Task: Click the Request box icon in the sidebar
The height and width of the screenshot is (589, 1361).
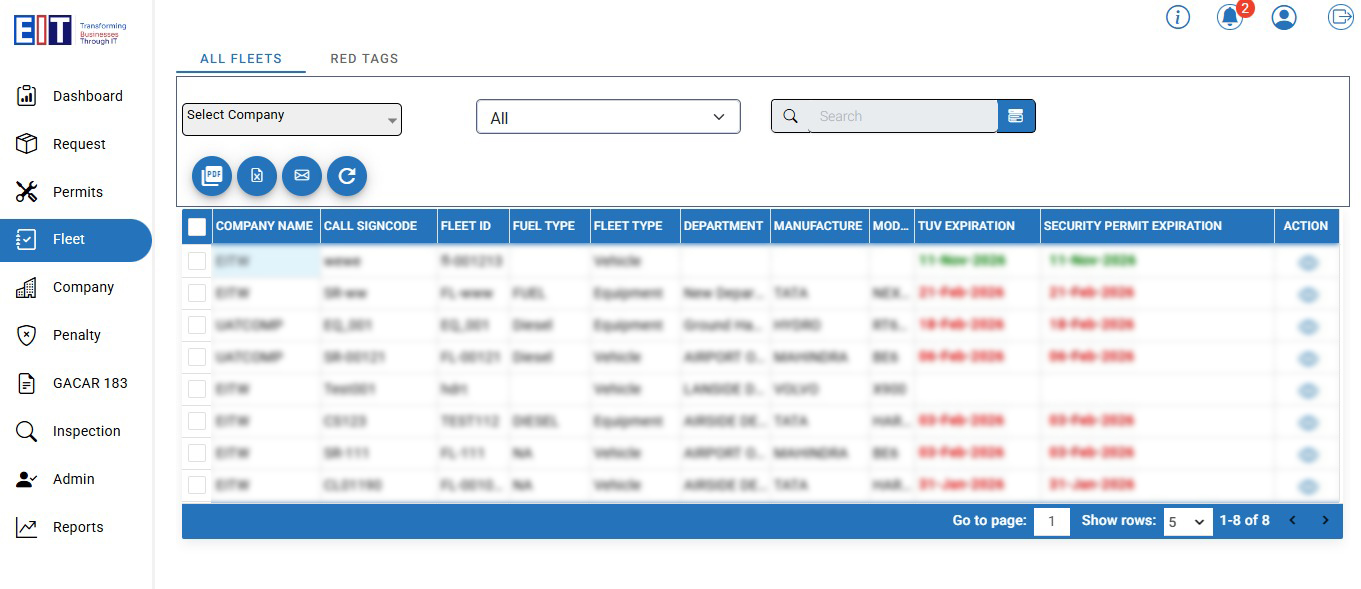Action: pyautogui.click(x=27, y=144)
